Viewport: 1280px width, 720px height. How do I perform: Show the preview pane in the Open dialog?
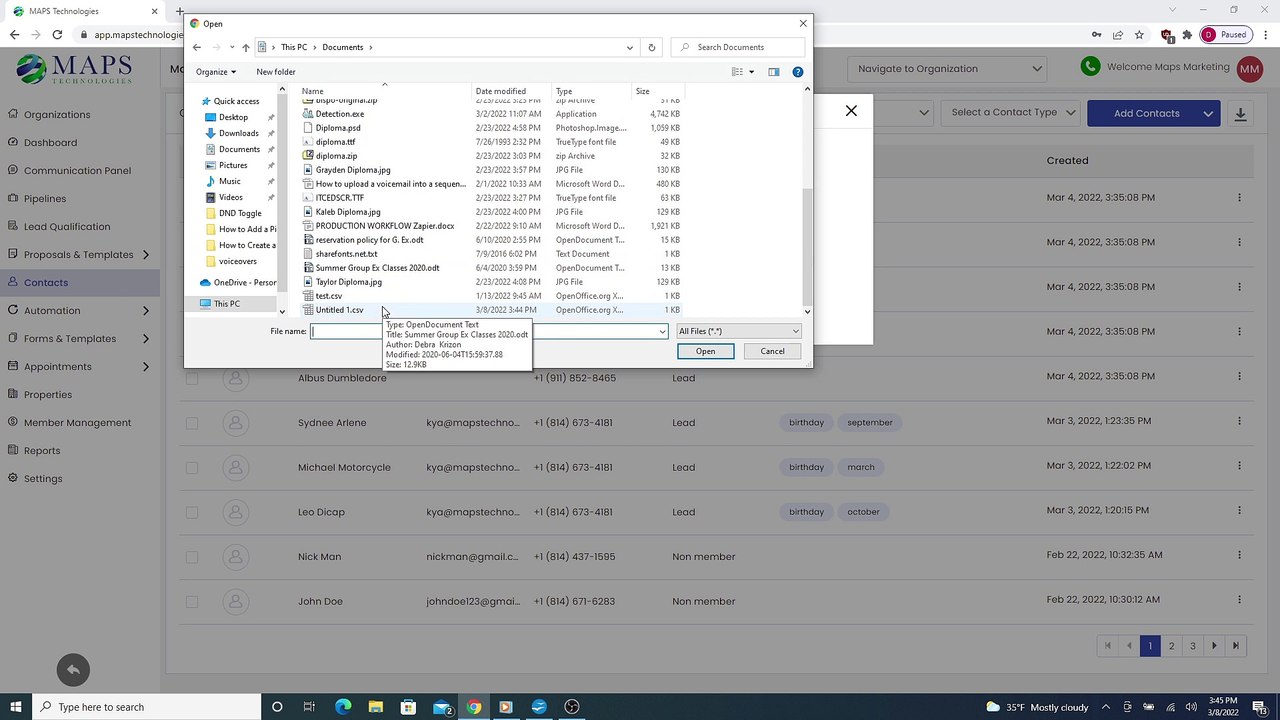(773, 72)
